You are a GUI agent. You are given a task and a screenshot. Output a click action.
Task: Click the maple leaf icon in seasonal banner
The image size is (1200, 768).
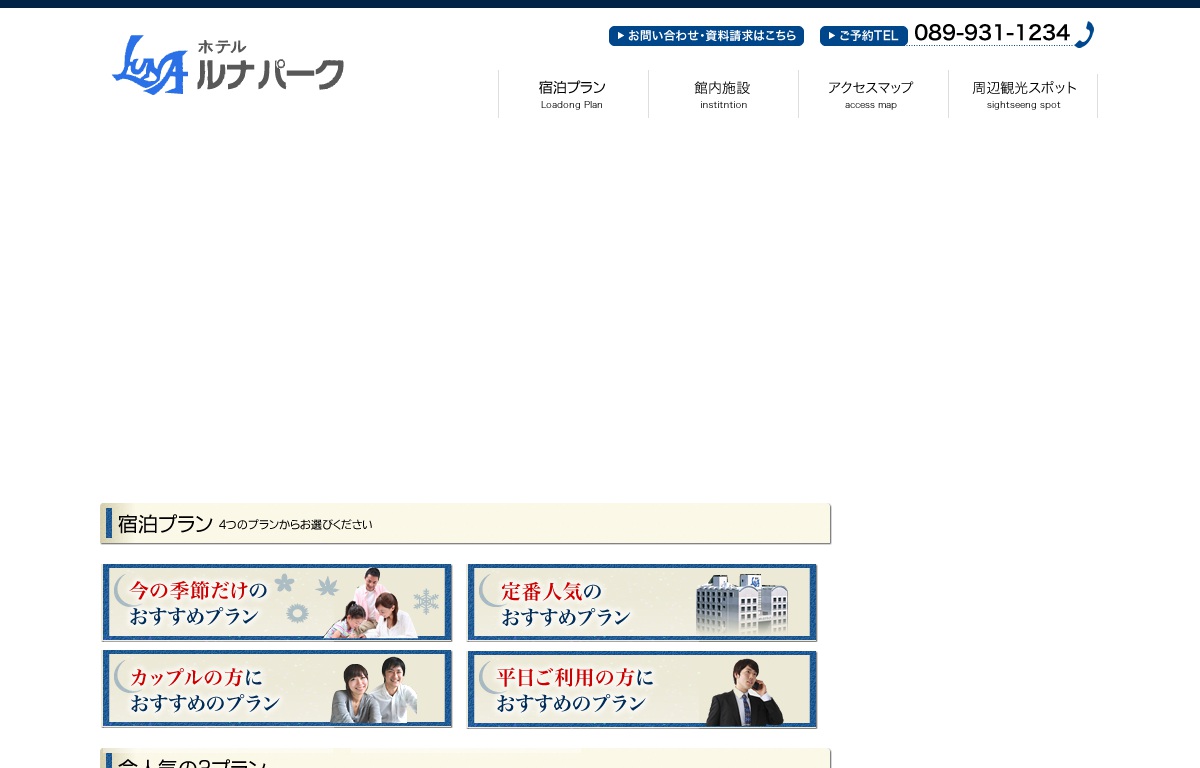(x=327, y=587)
